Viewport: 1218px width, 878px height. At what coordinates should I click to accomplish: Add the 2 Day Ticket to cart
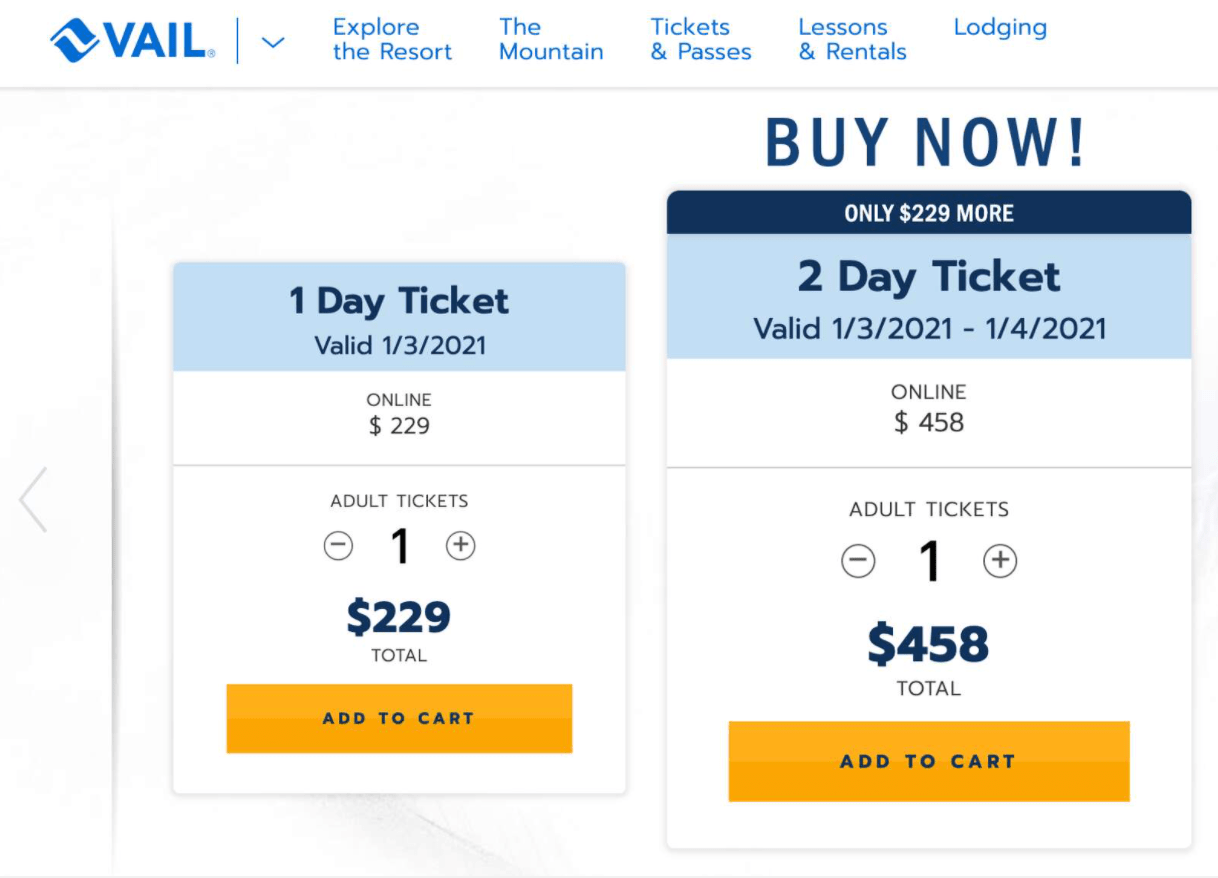[x=928, y=761]
